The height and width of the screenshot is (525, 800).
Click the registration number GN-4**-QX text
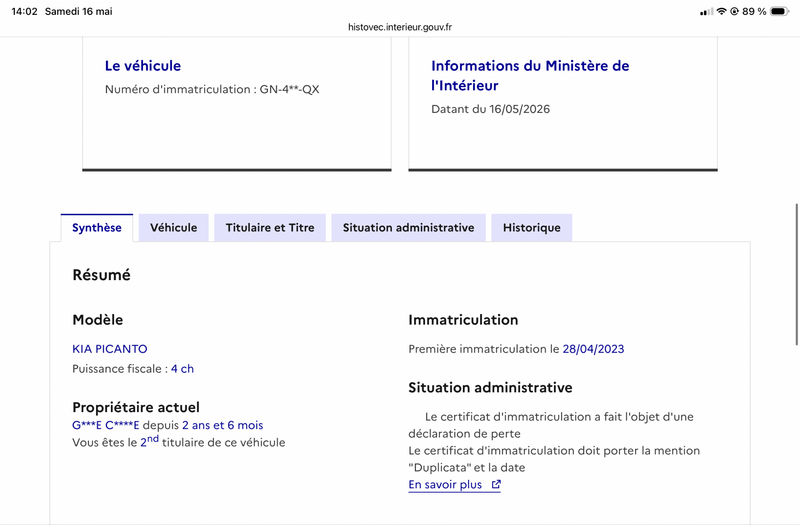tap(289, 89)
